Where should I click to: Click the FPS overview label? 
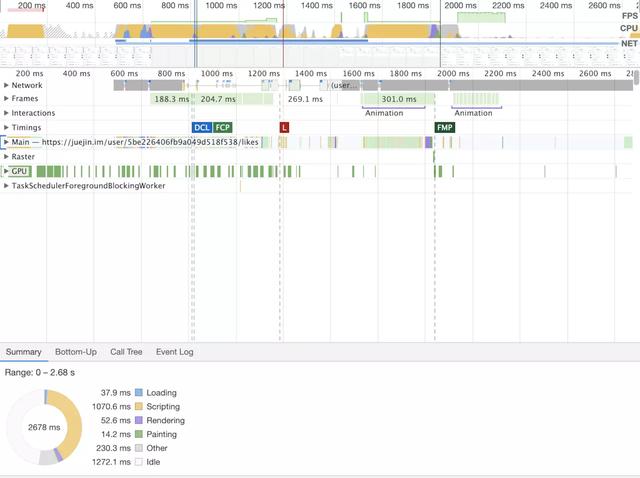pos(629,16)
